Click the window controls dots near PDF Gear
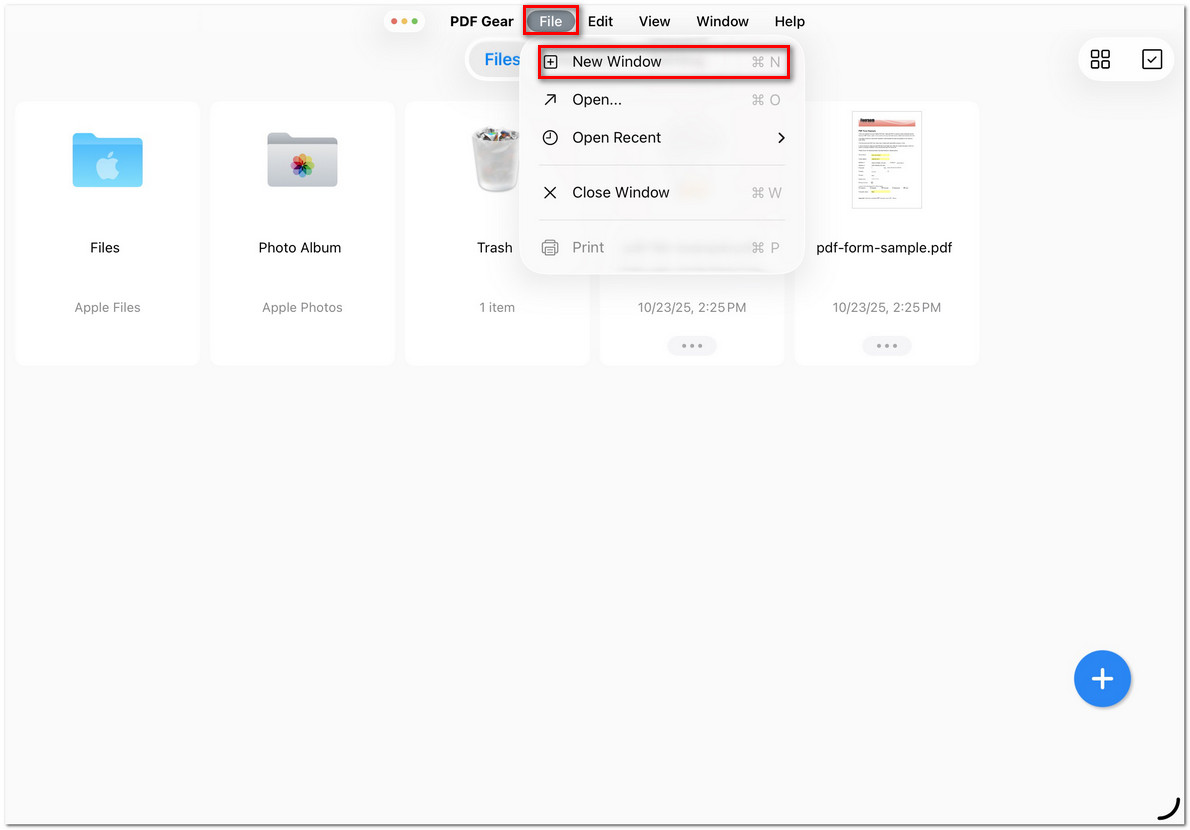Image resolution: width=1190 pixels, height=830 pixels. [404, 20]
